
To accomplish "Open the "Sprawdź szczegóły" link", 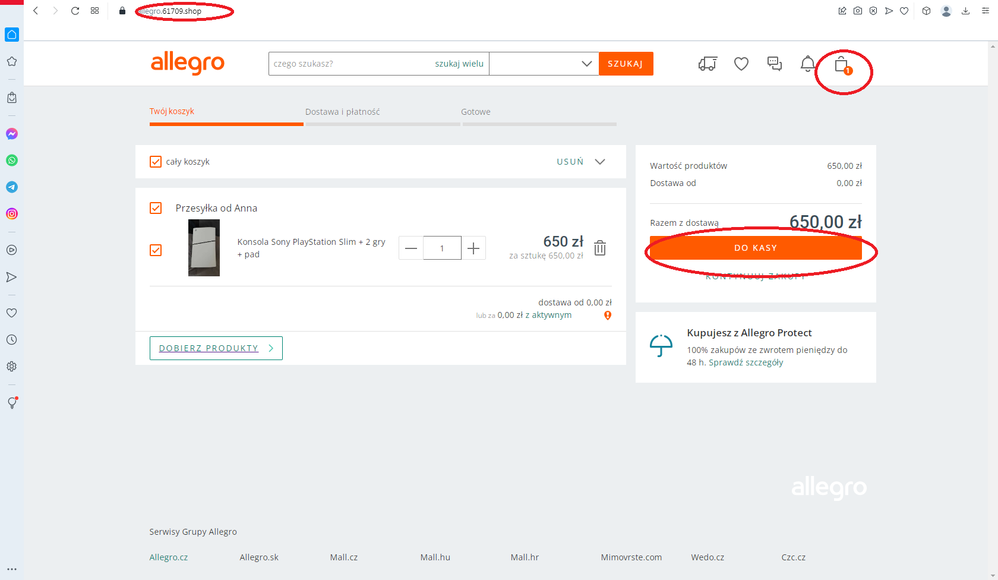I will (746, 363).
